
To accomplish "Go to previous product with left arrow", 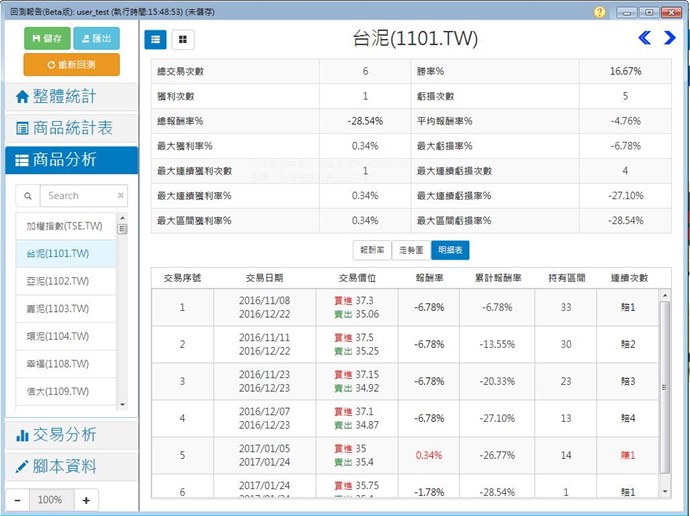I will (645, 38).
